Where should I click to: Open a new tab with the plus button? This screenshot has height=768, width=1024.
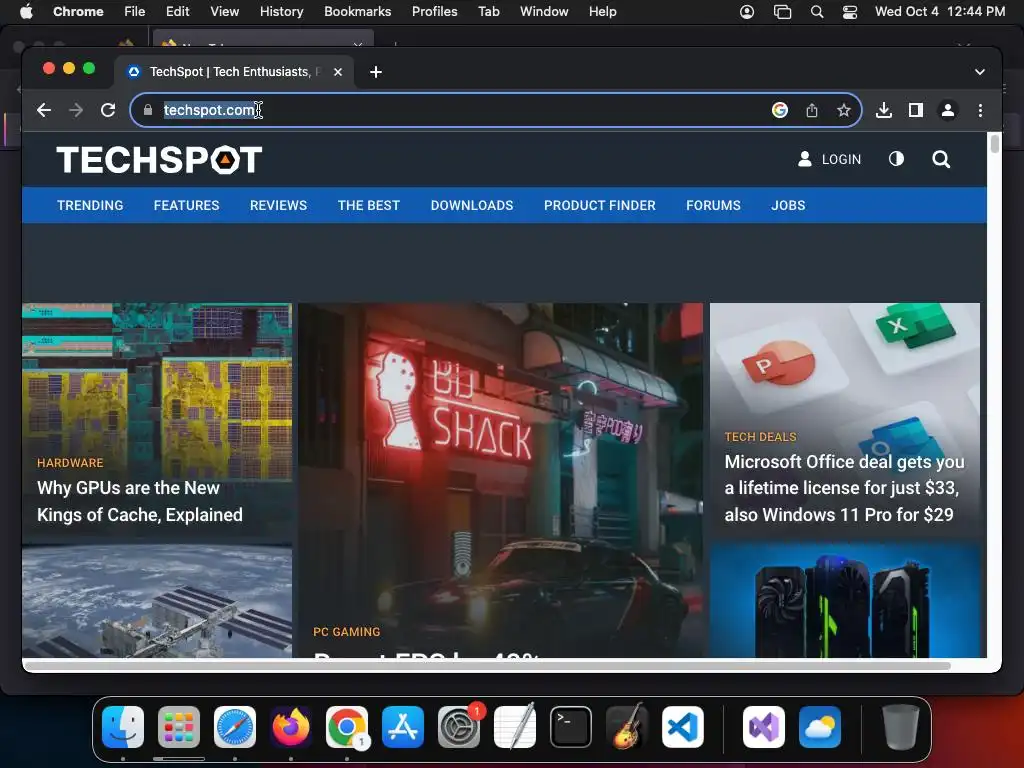click(376, 72)
